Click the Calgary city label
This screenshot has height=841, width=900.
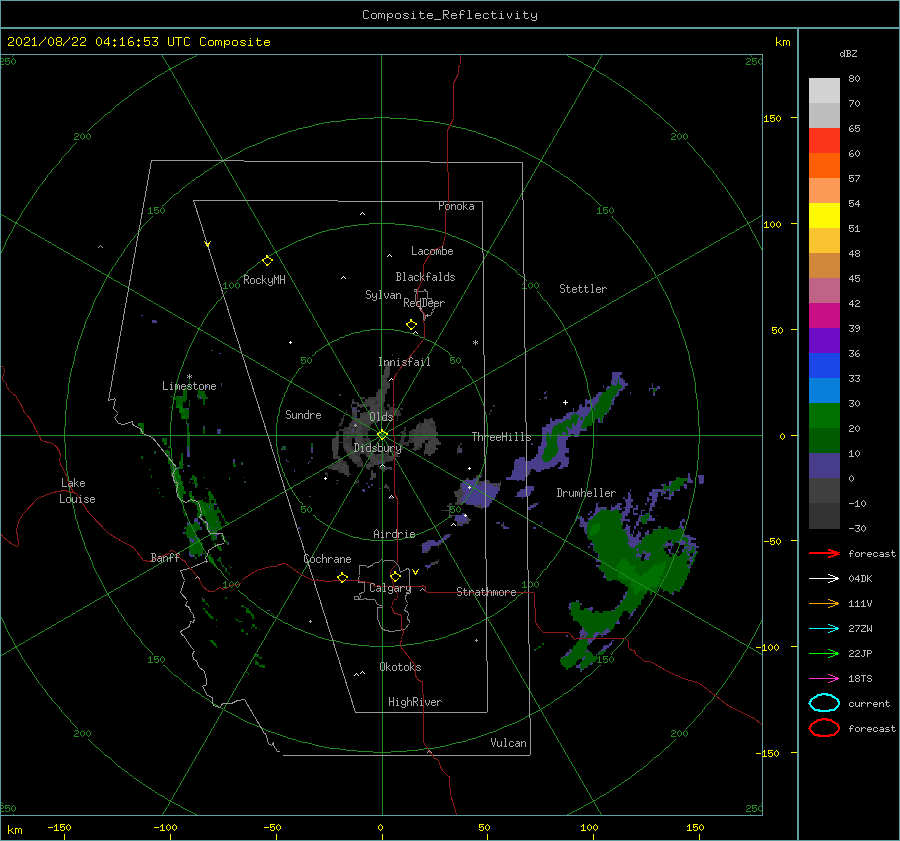coord(390,588)
